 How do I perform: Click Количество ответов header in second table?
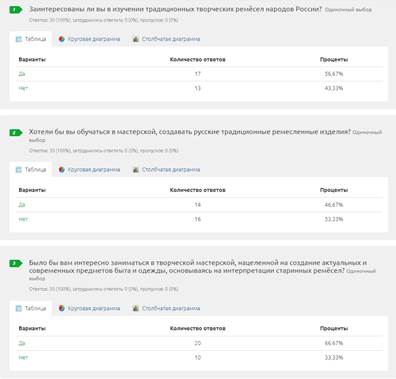click(198, 190)
